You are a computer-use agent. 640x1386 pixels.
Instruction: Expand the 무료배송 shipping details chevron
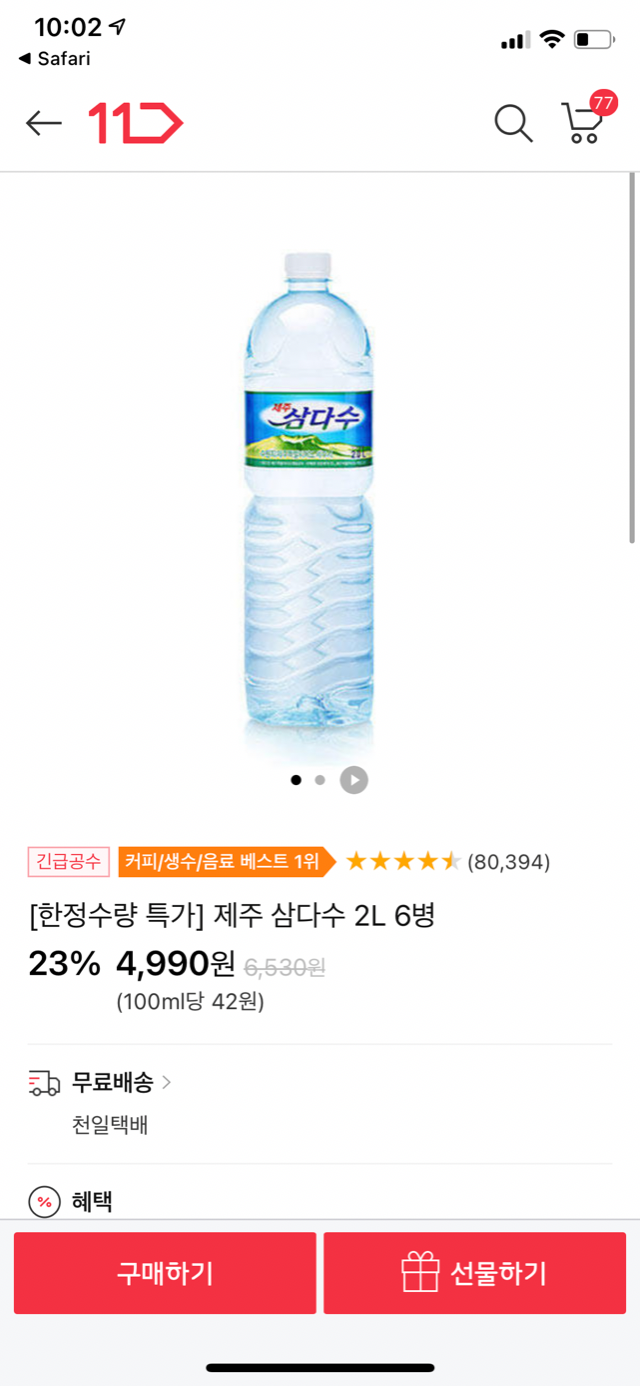click(166, 1082)
